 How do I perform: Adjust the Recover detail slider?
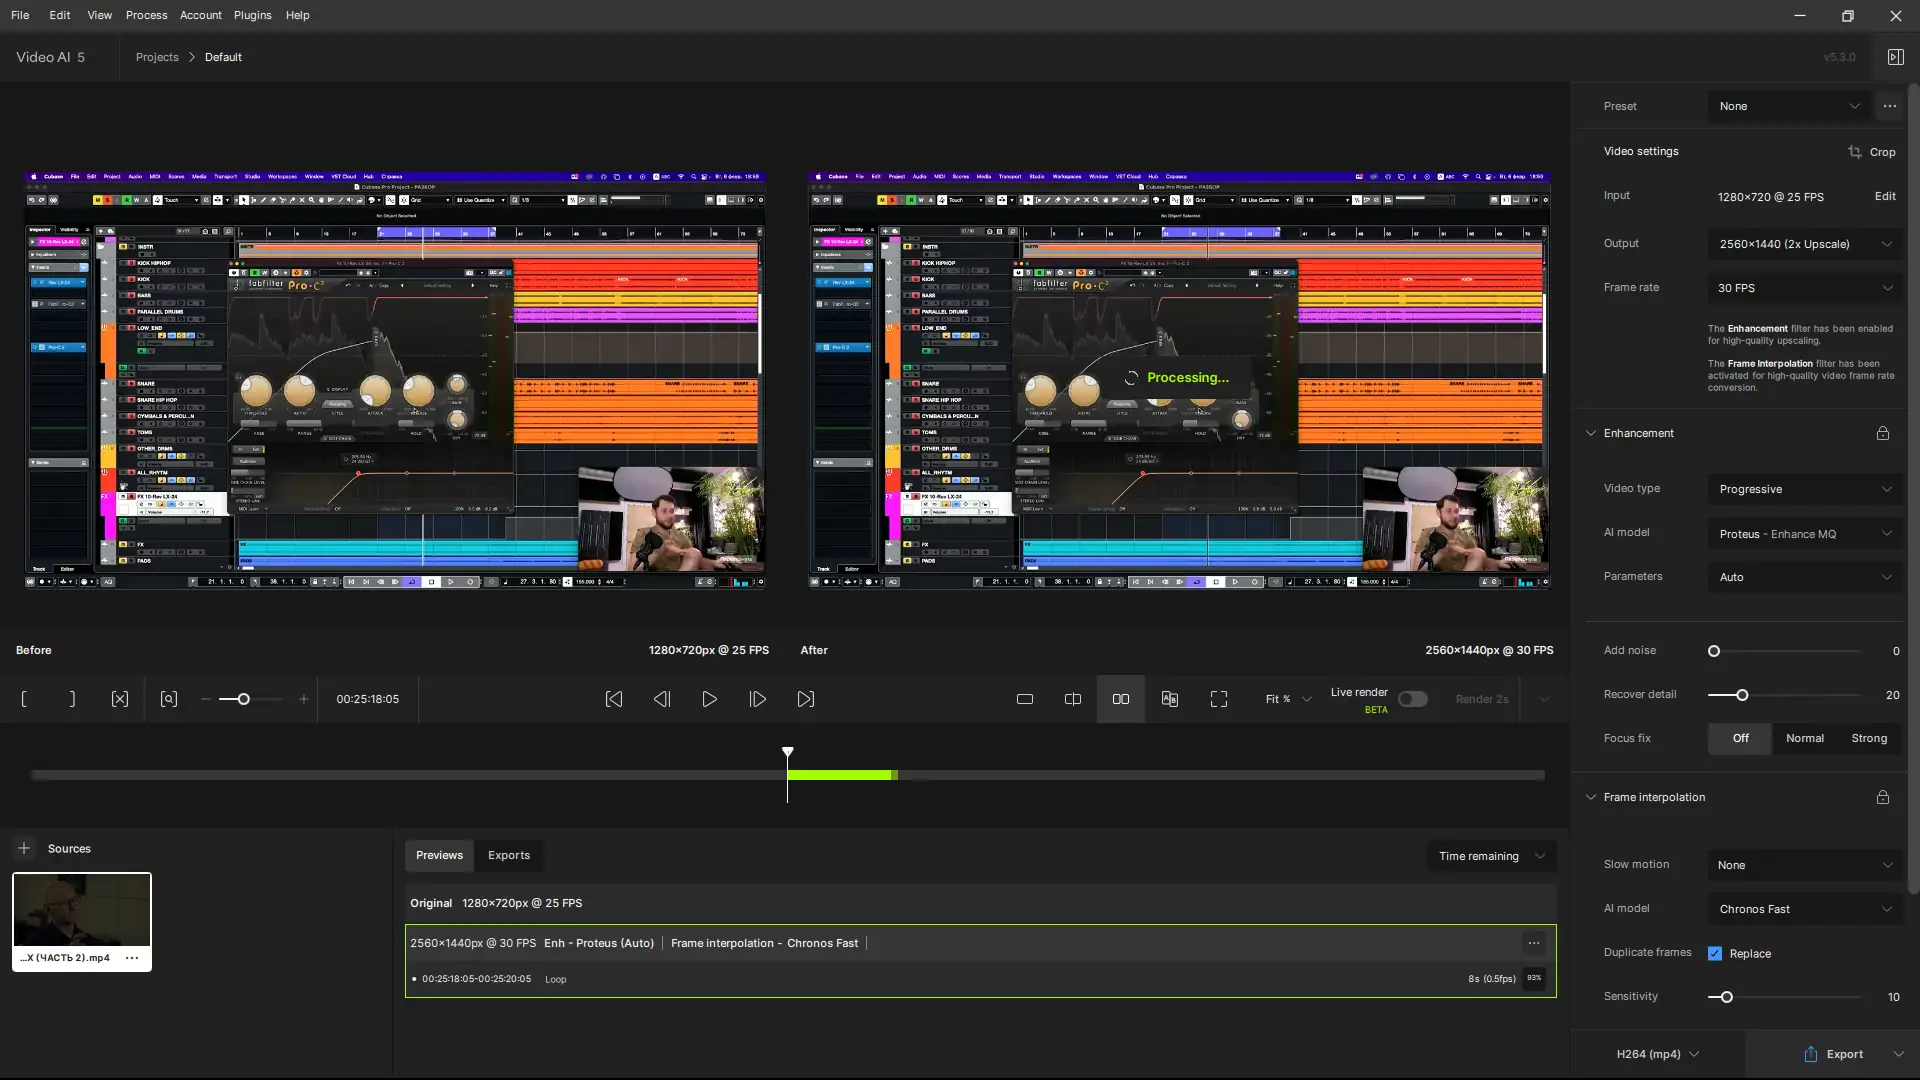1742,695
